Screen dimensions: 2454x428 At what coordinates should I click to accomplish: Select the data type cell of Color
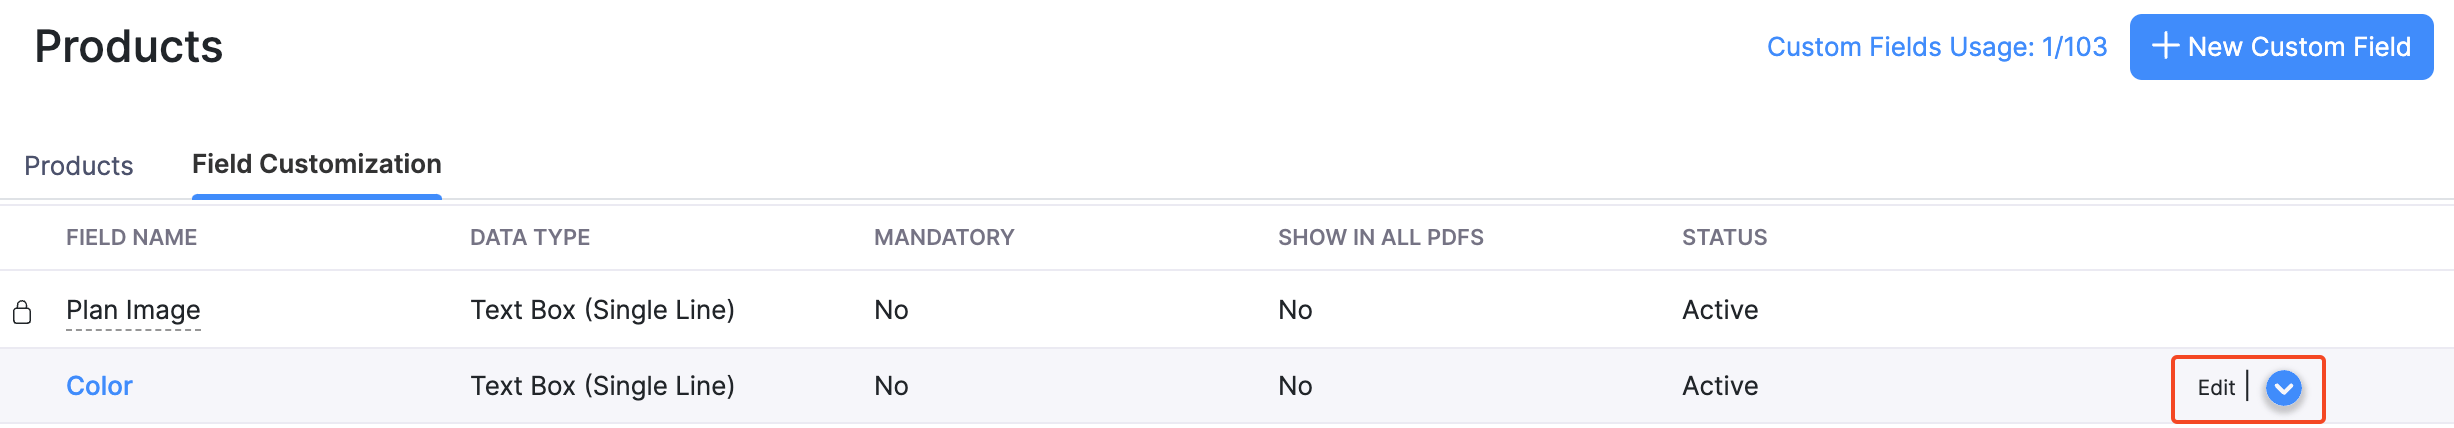click(x=602, y=386)
